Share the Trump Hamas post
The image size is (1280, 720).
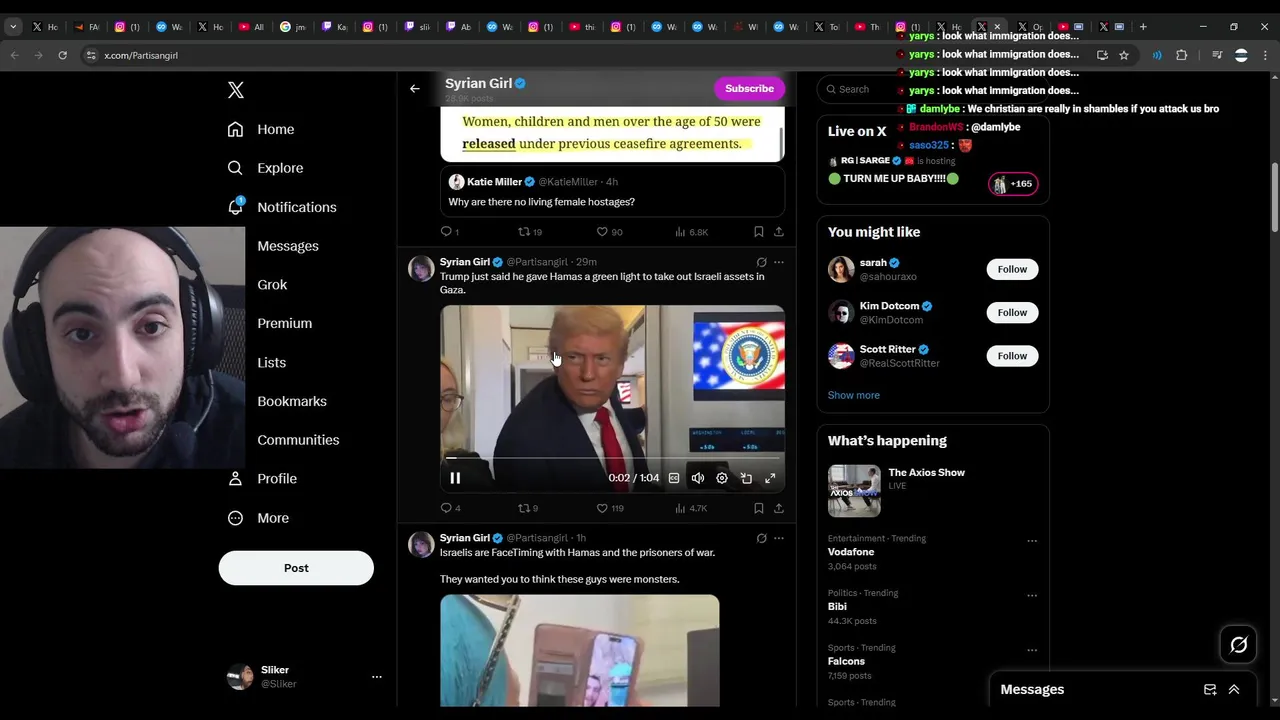[779, 508]
